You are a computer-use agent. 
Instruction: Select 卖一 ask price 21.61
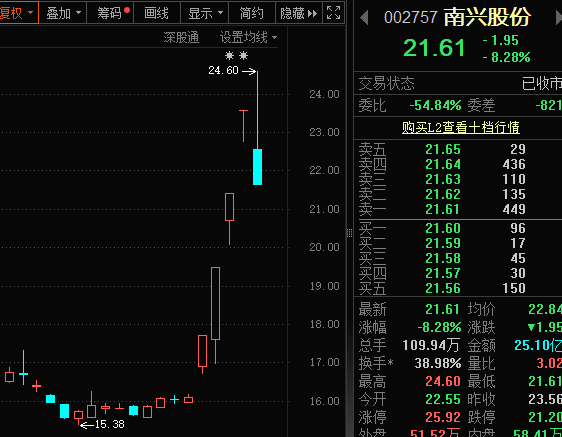click(443, 209)
